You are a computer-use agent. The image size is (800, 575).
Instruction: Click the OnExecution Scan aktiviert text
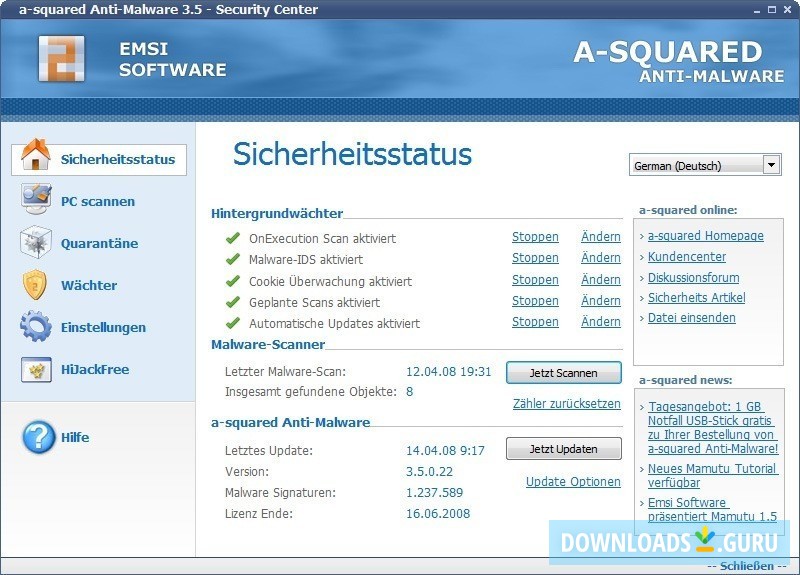point(322,238)
